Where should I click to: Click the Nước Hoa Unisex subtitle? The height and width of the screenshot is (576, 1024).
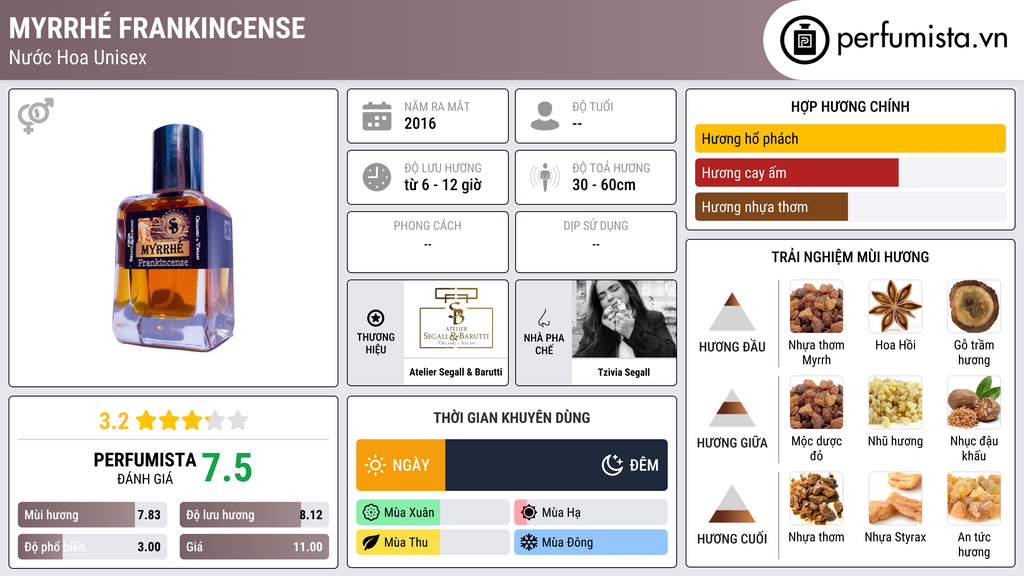coord(78,57)
